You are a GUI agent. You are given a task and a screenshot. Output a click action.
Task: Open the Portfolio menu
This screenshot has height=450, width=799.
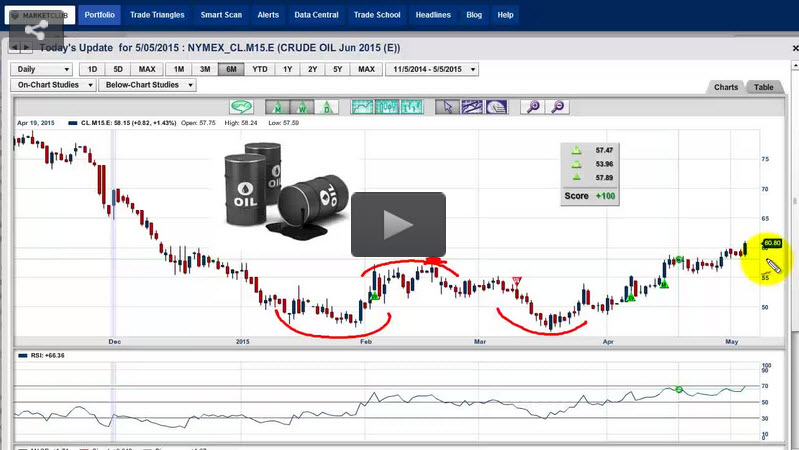click(x=99, y=15)
